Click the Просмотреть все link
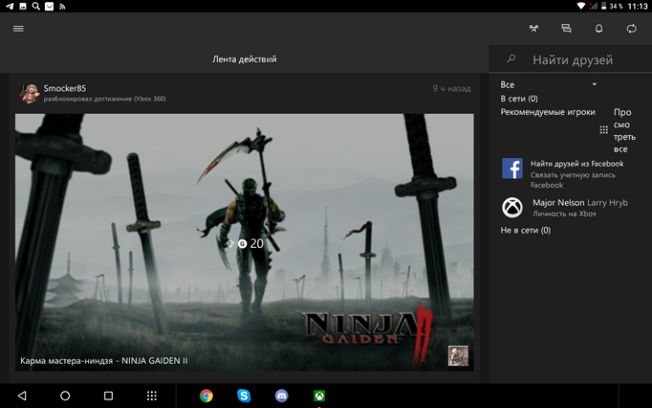 tap(625, 131)
